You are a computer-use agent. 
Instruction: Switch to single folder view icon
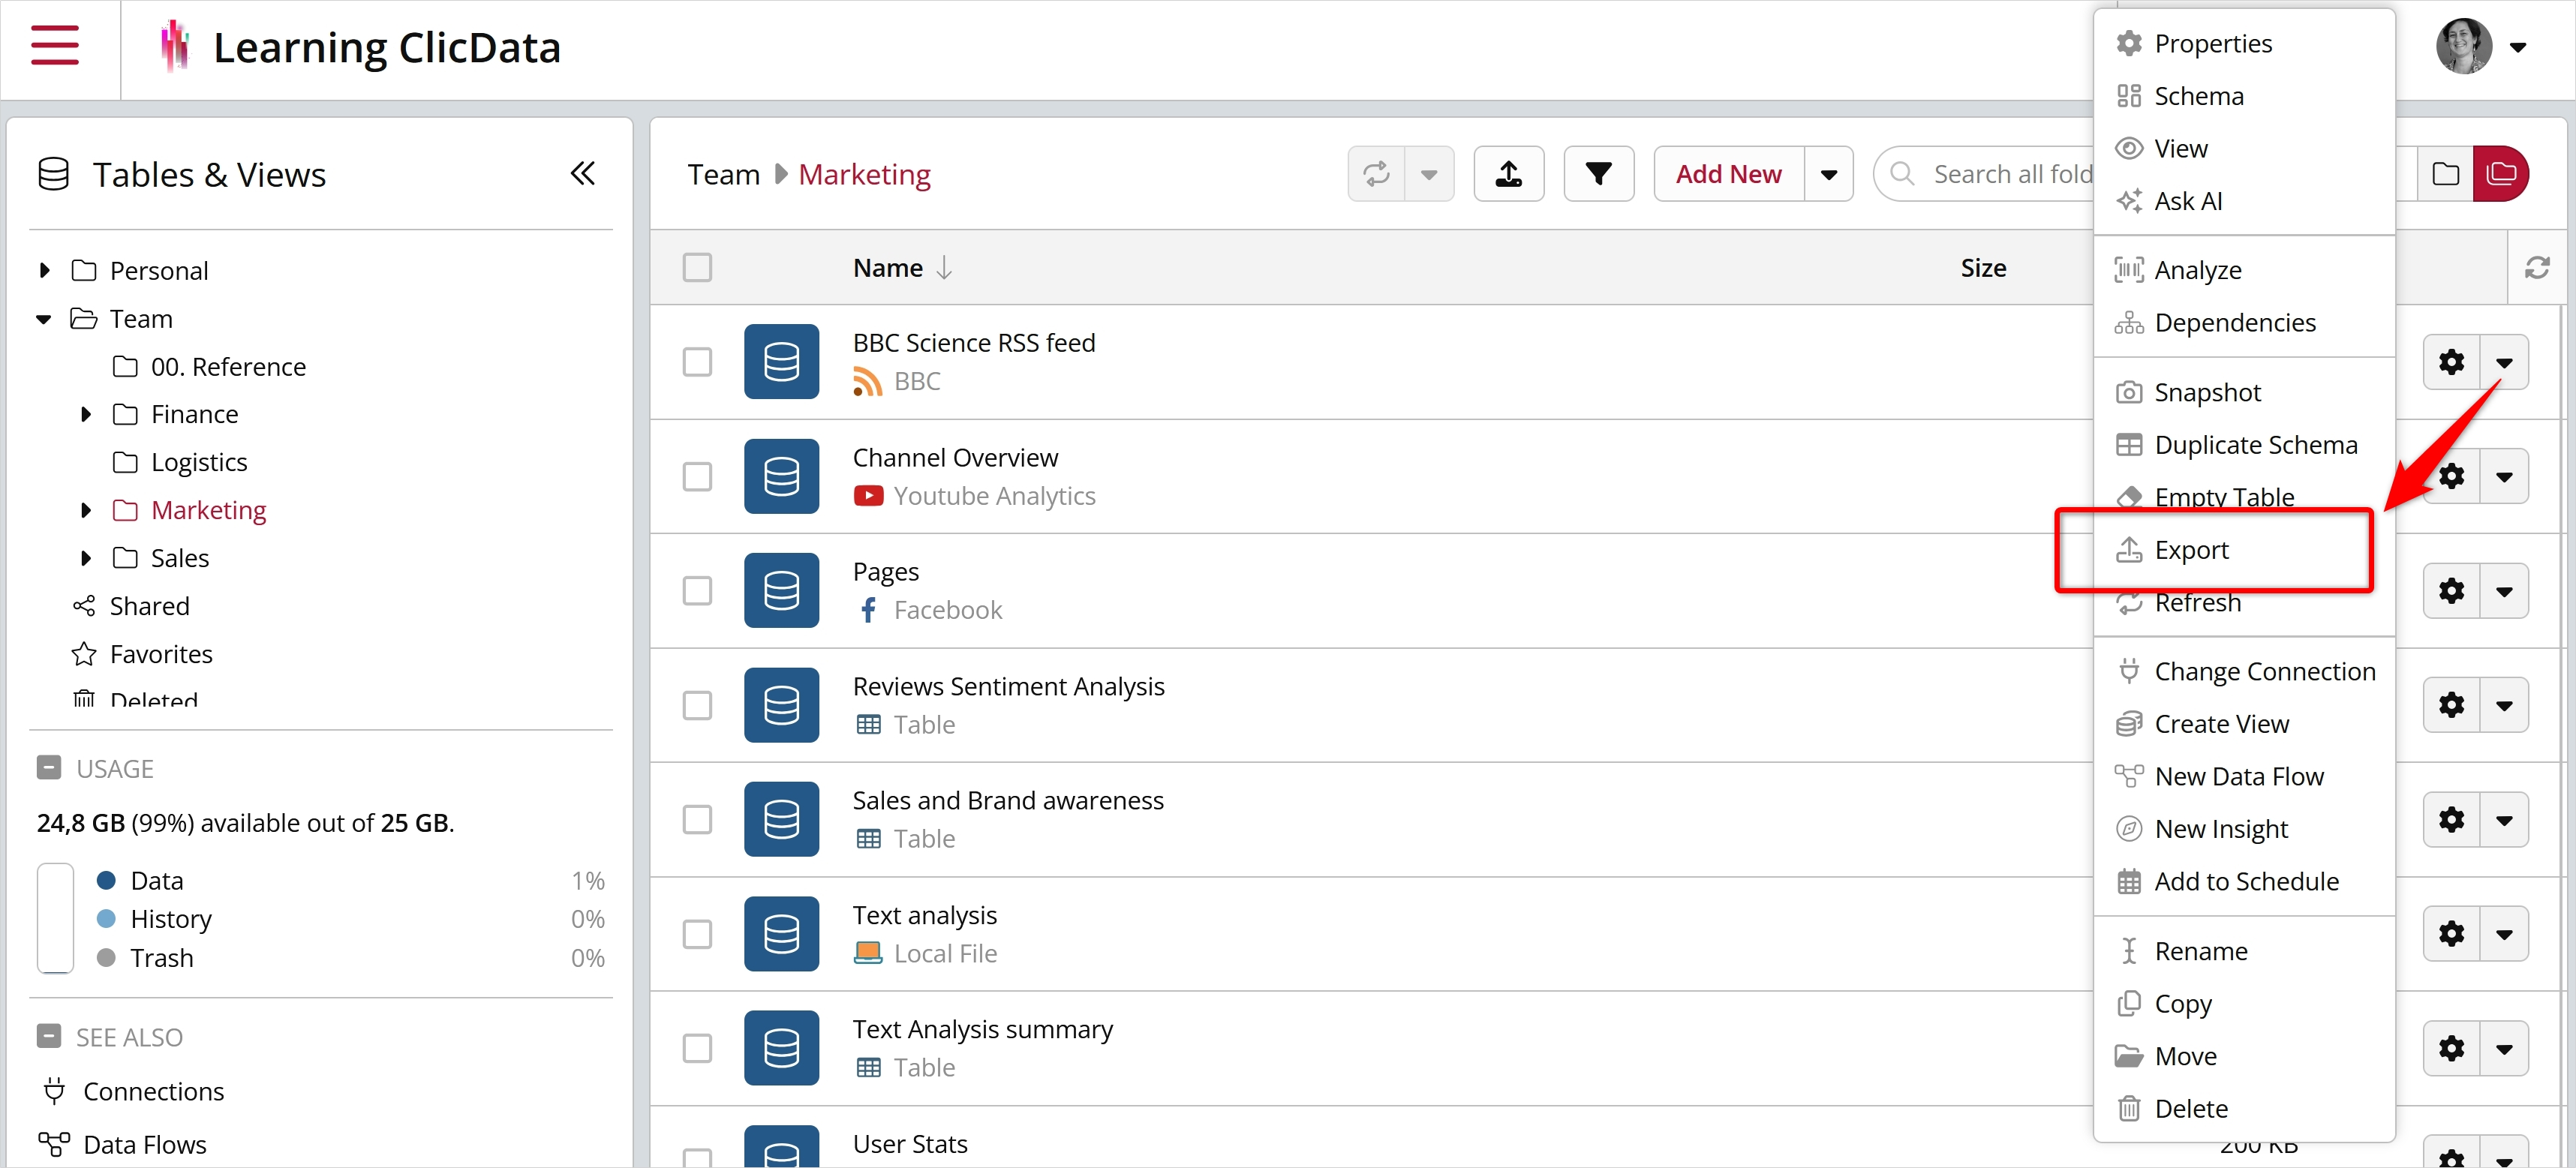pyautogui.click(x=2445, y=174)
